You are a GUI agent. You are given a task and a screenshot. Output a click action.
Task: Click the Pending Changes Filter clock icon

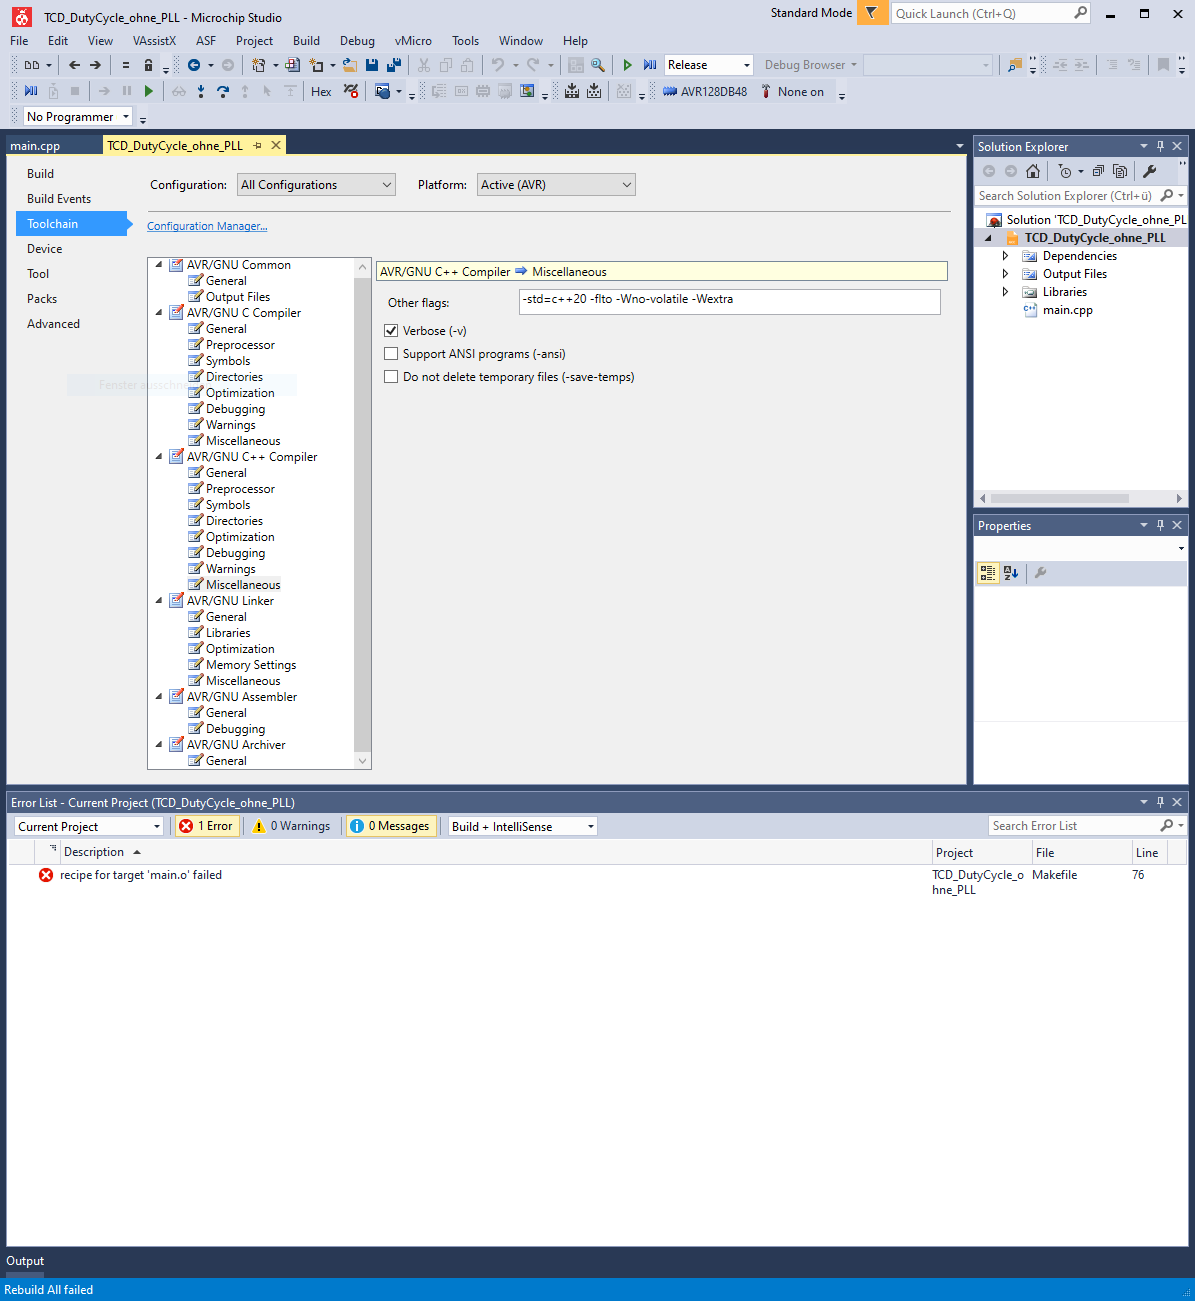click(1065, 171)
